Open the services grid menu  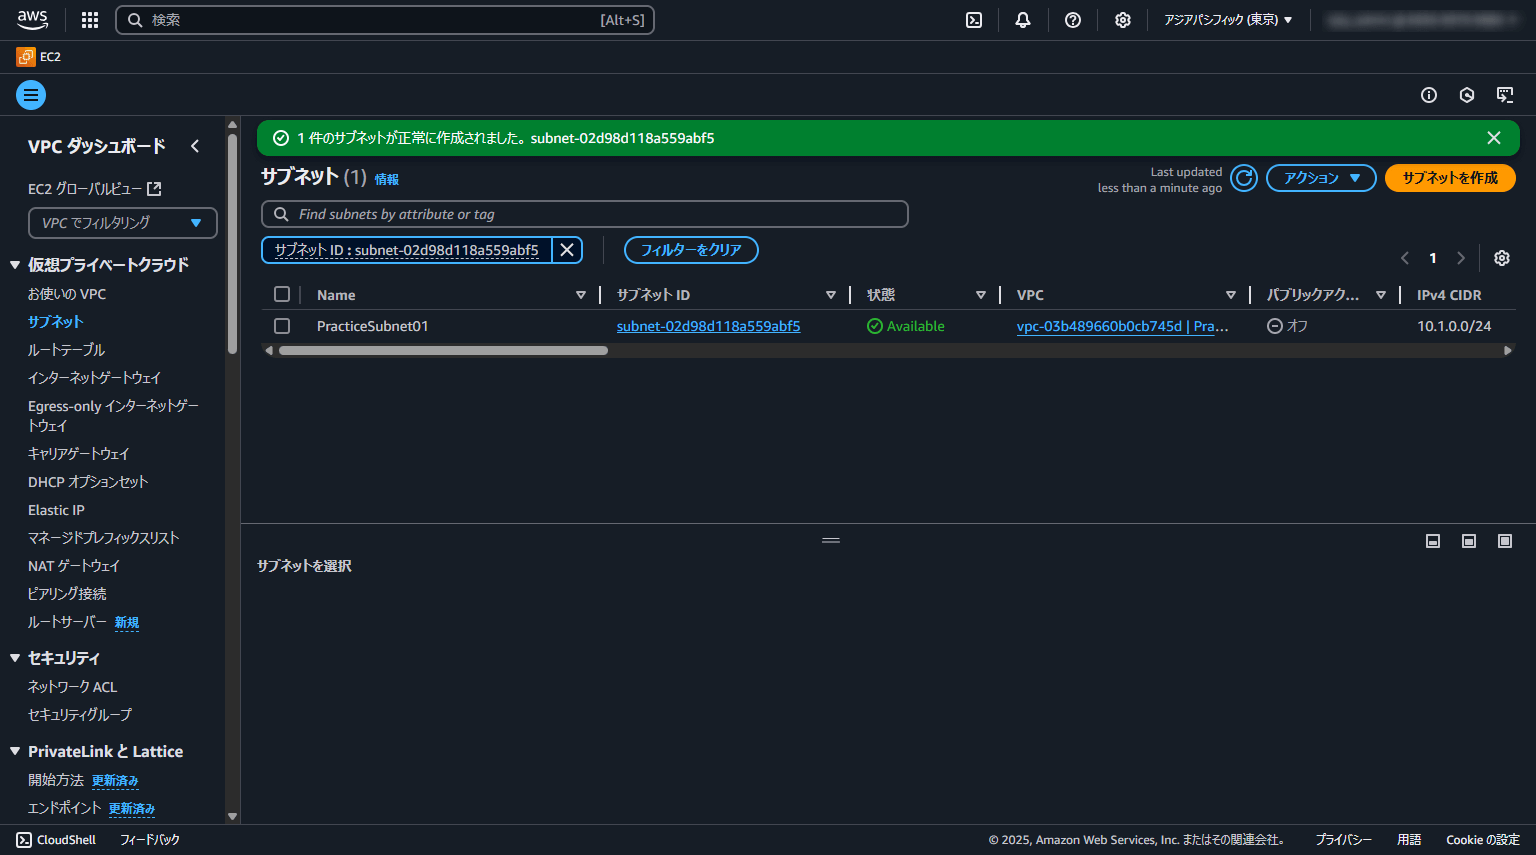[90, 20]
